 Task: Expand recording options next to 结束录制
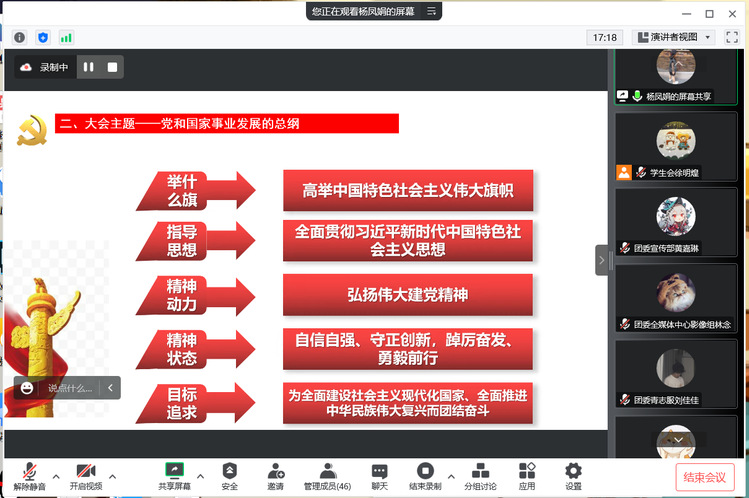[x=451, y=477]
